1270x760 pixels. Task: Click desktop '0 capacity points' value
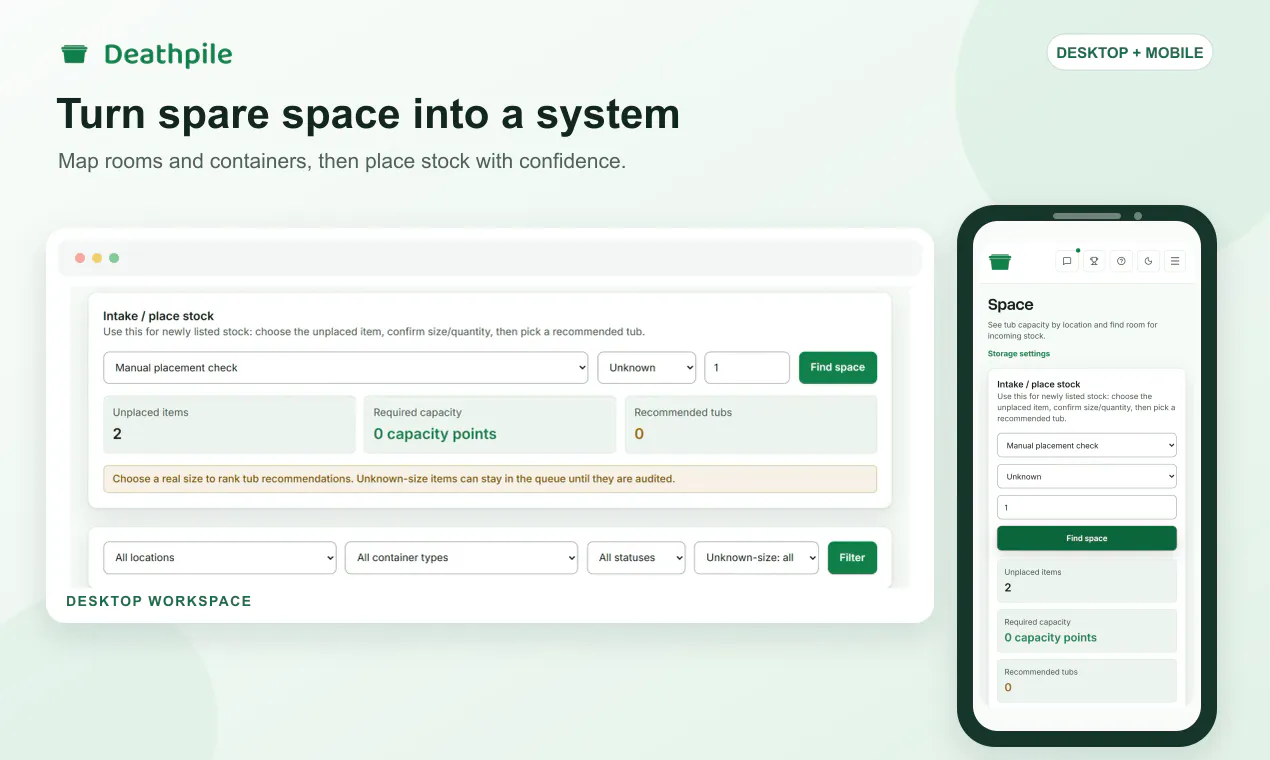[x=435, y=434]
